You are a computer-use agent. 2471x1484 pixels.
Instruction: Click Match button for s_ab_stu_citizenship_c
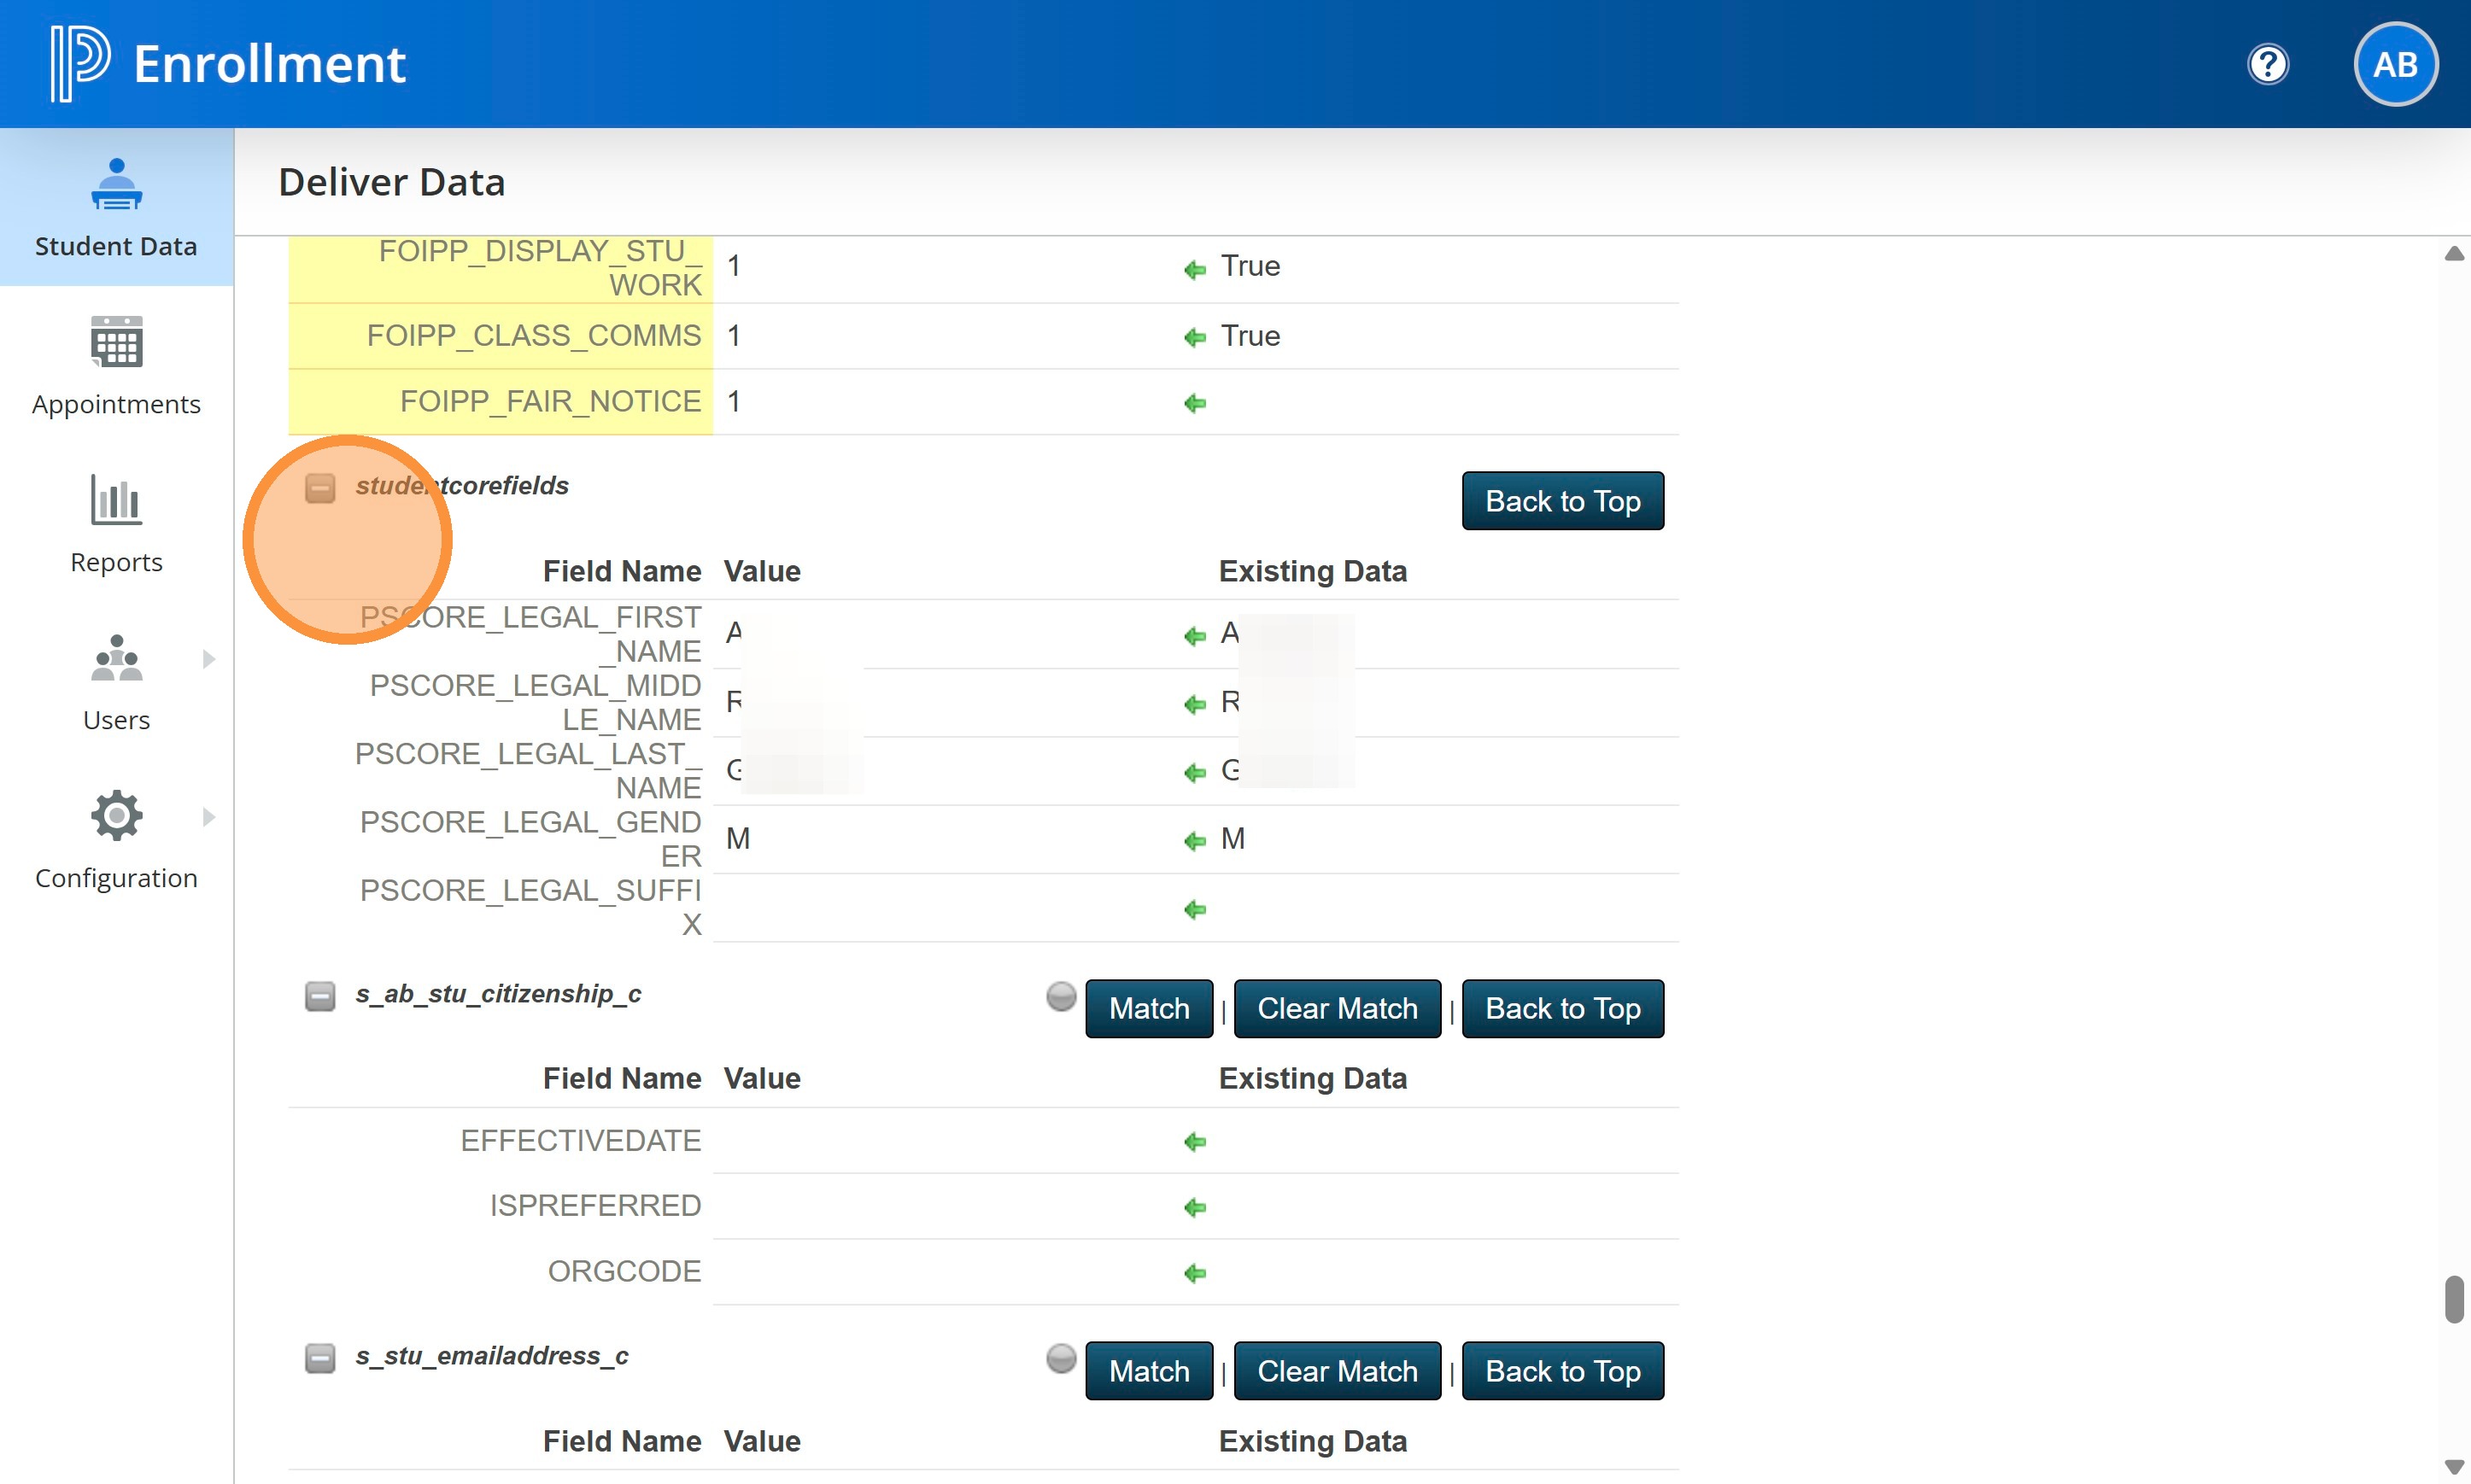pyautogui.click(x=1148, y=1008)
